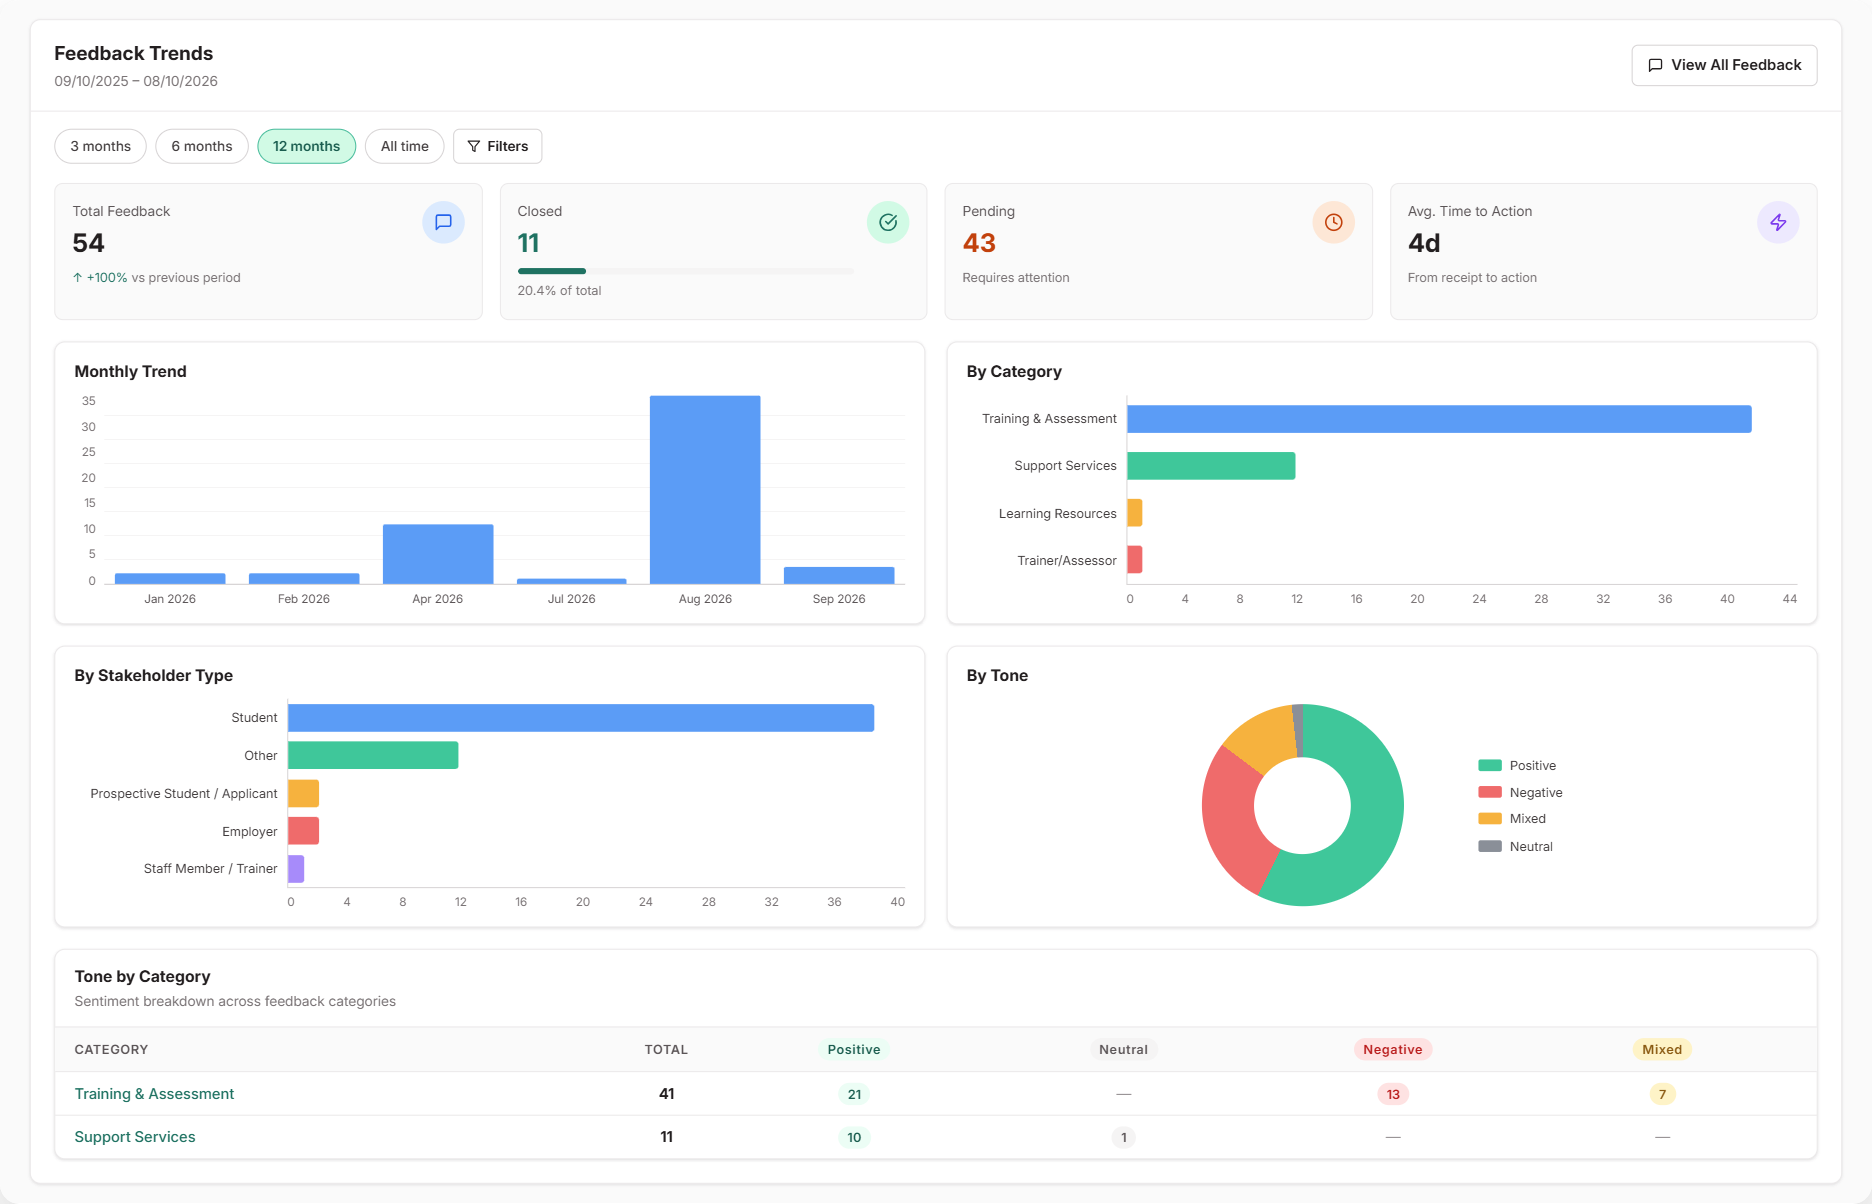Click the Support Services bar in By Category
The image size is (1872, 1204).
(1211, 466)
